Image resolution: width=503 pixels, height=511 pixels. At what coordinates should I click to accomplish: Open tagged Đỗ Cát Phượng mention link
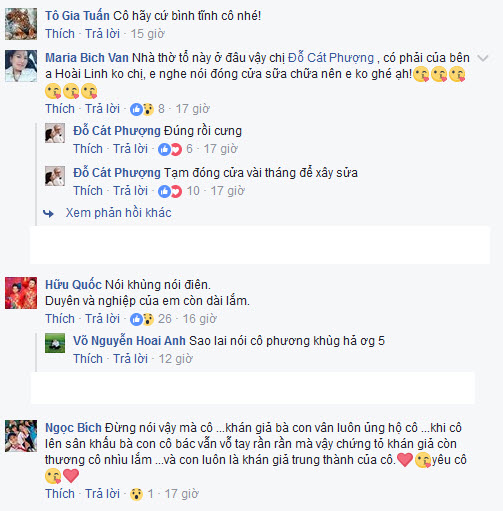coord(331,58)
